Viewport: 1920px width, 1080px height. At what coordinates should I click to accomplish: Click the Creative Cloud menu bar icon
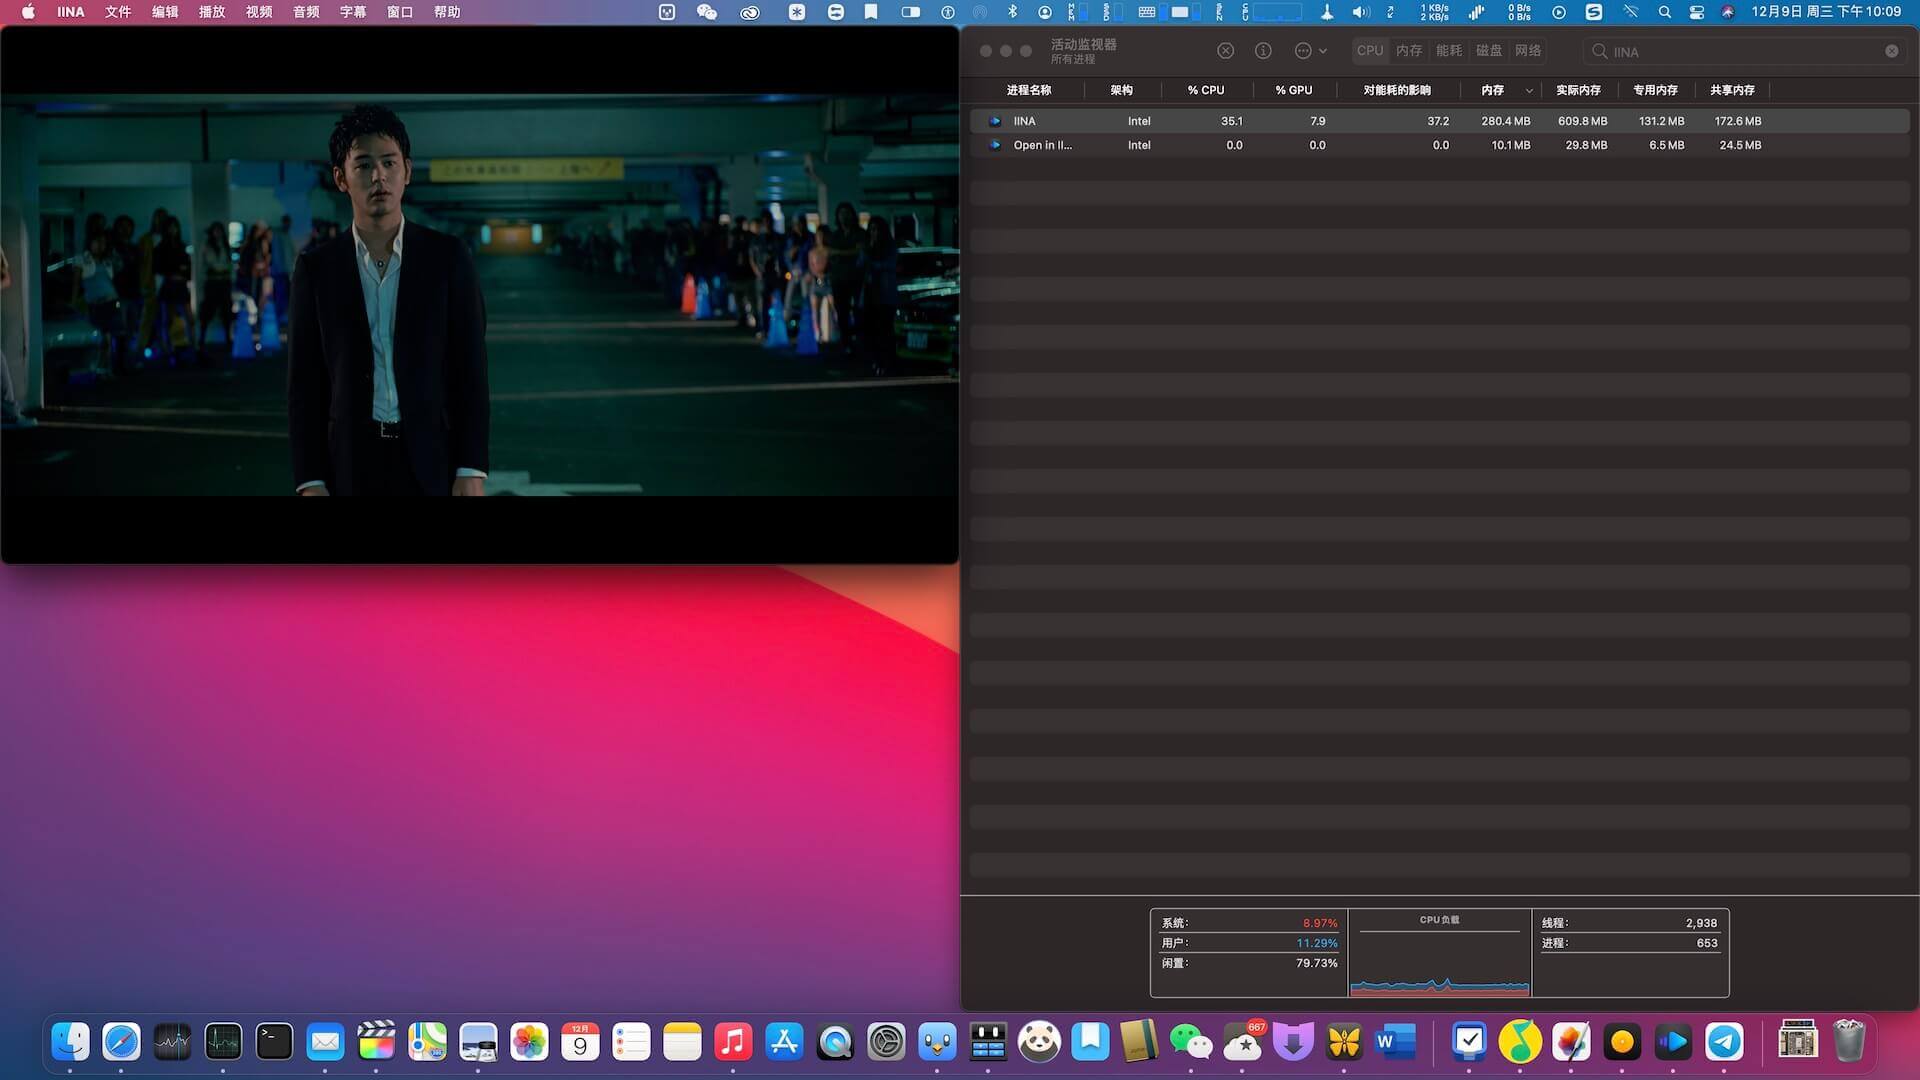point(750,12)
